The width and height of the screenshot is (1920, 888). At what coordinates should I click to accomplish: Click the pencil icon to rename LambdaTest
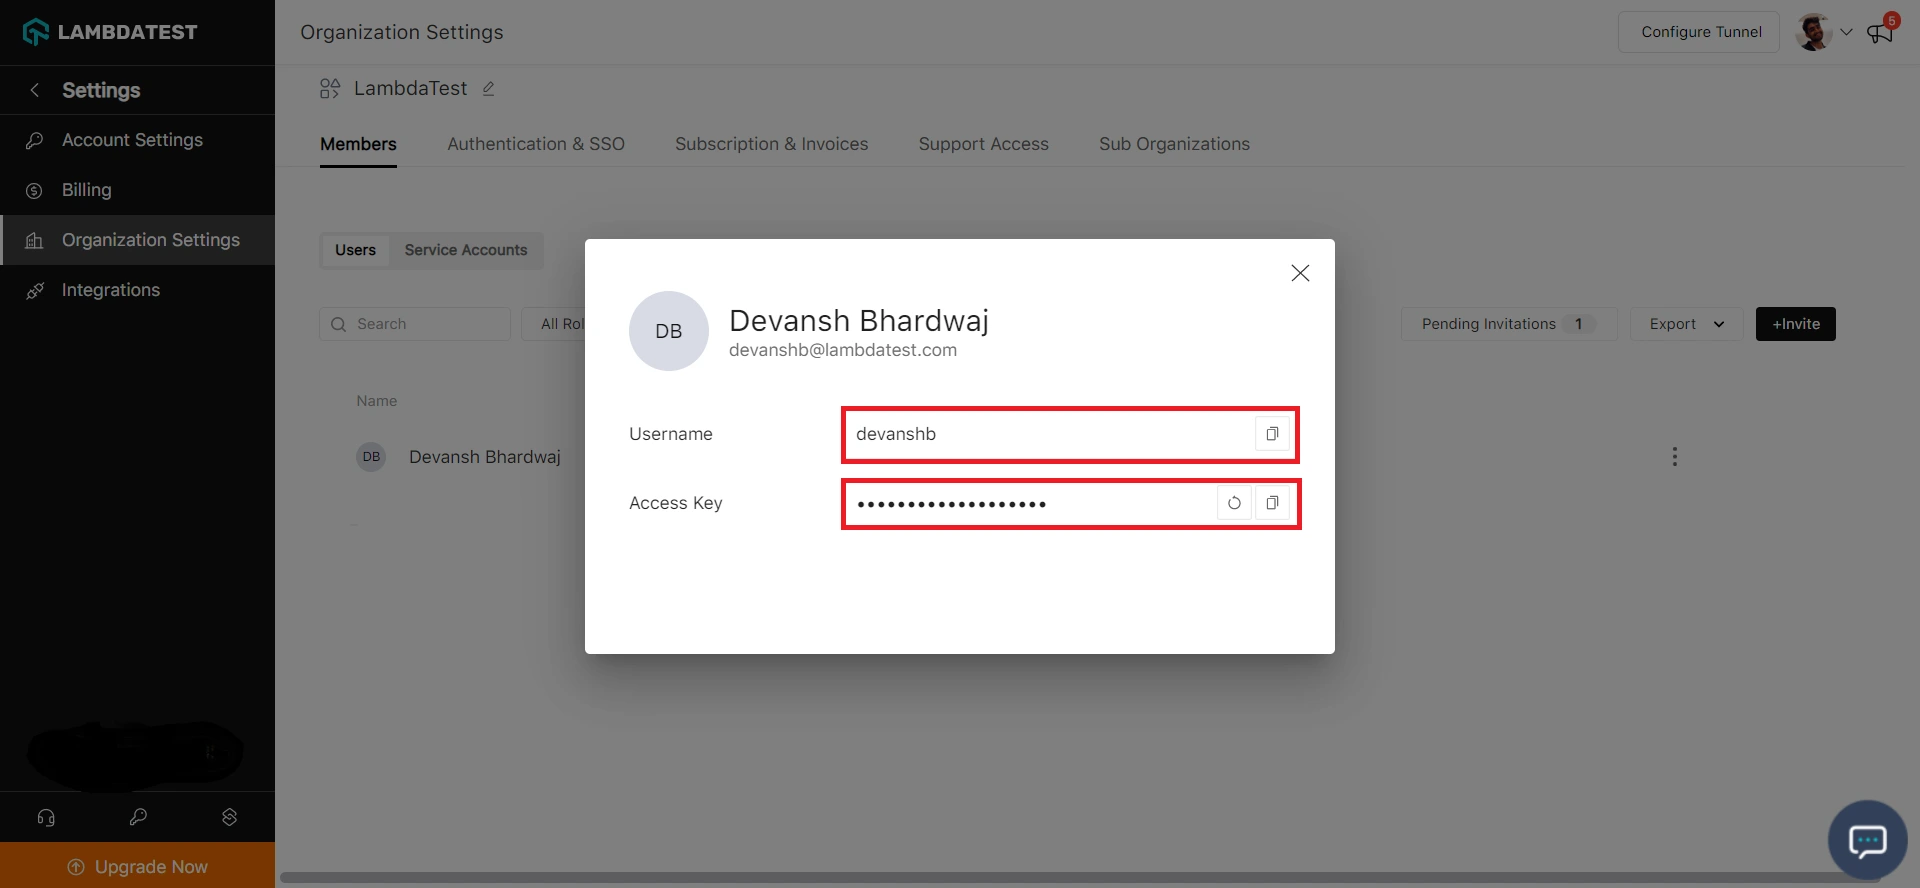488,89
